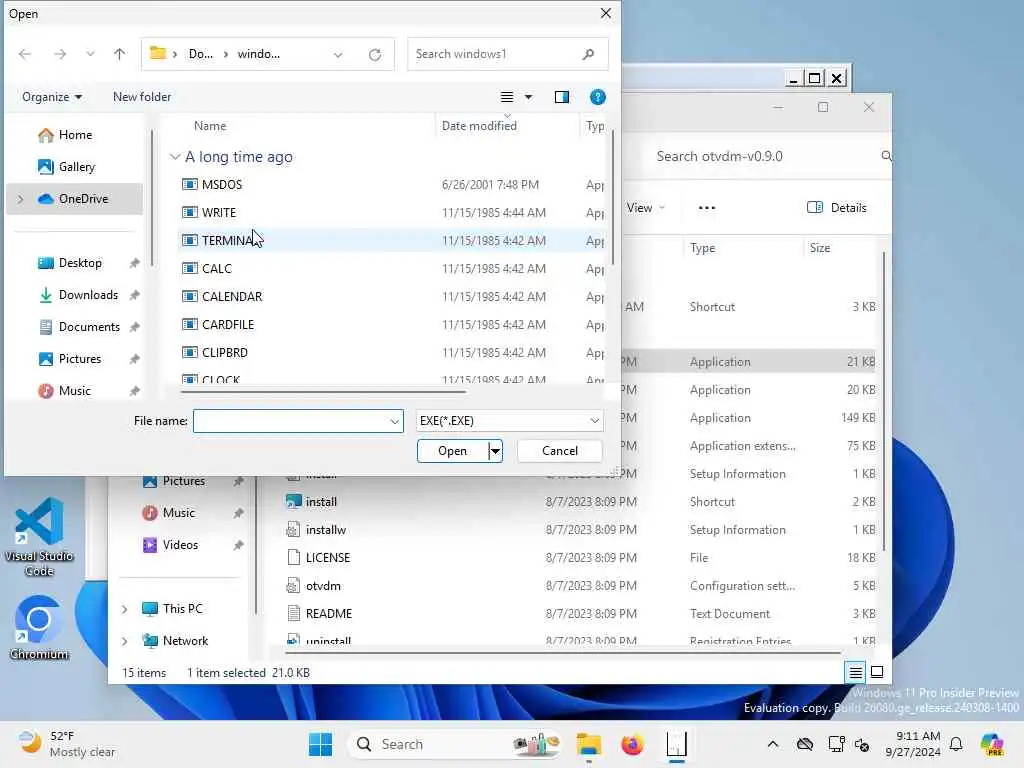Sort Explorer files by Type column
1024x768 pixels.
coord(702,248)
